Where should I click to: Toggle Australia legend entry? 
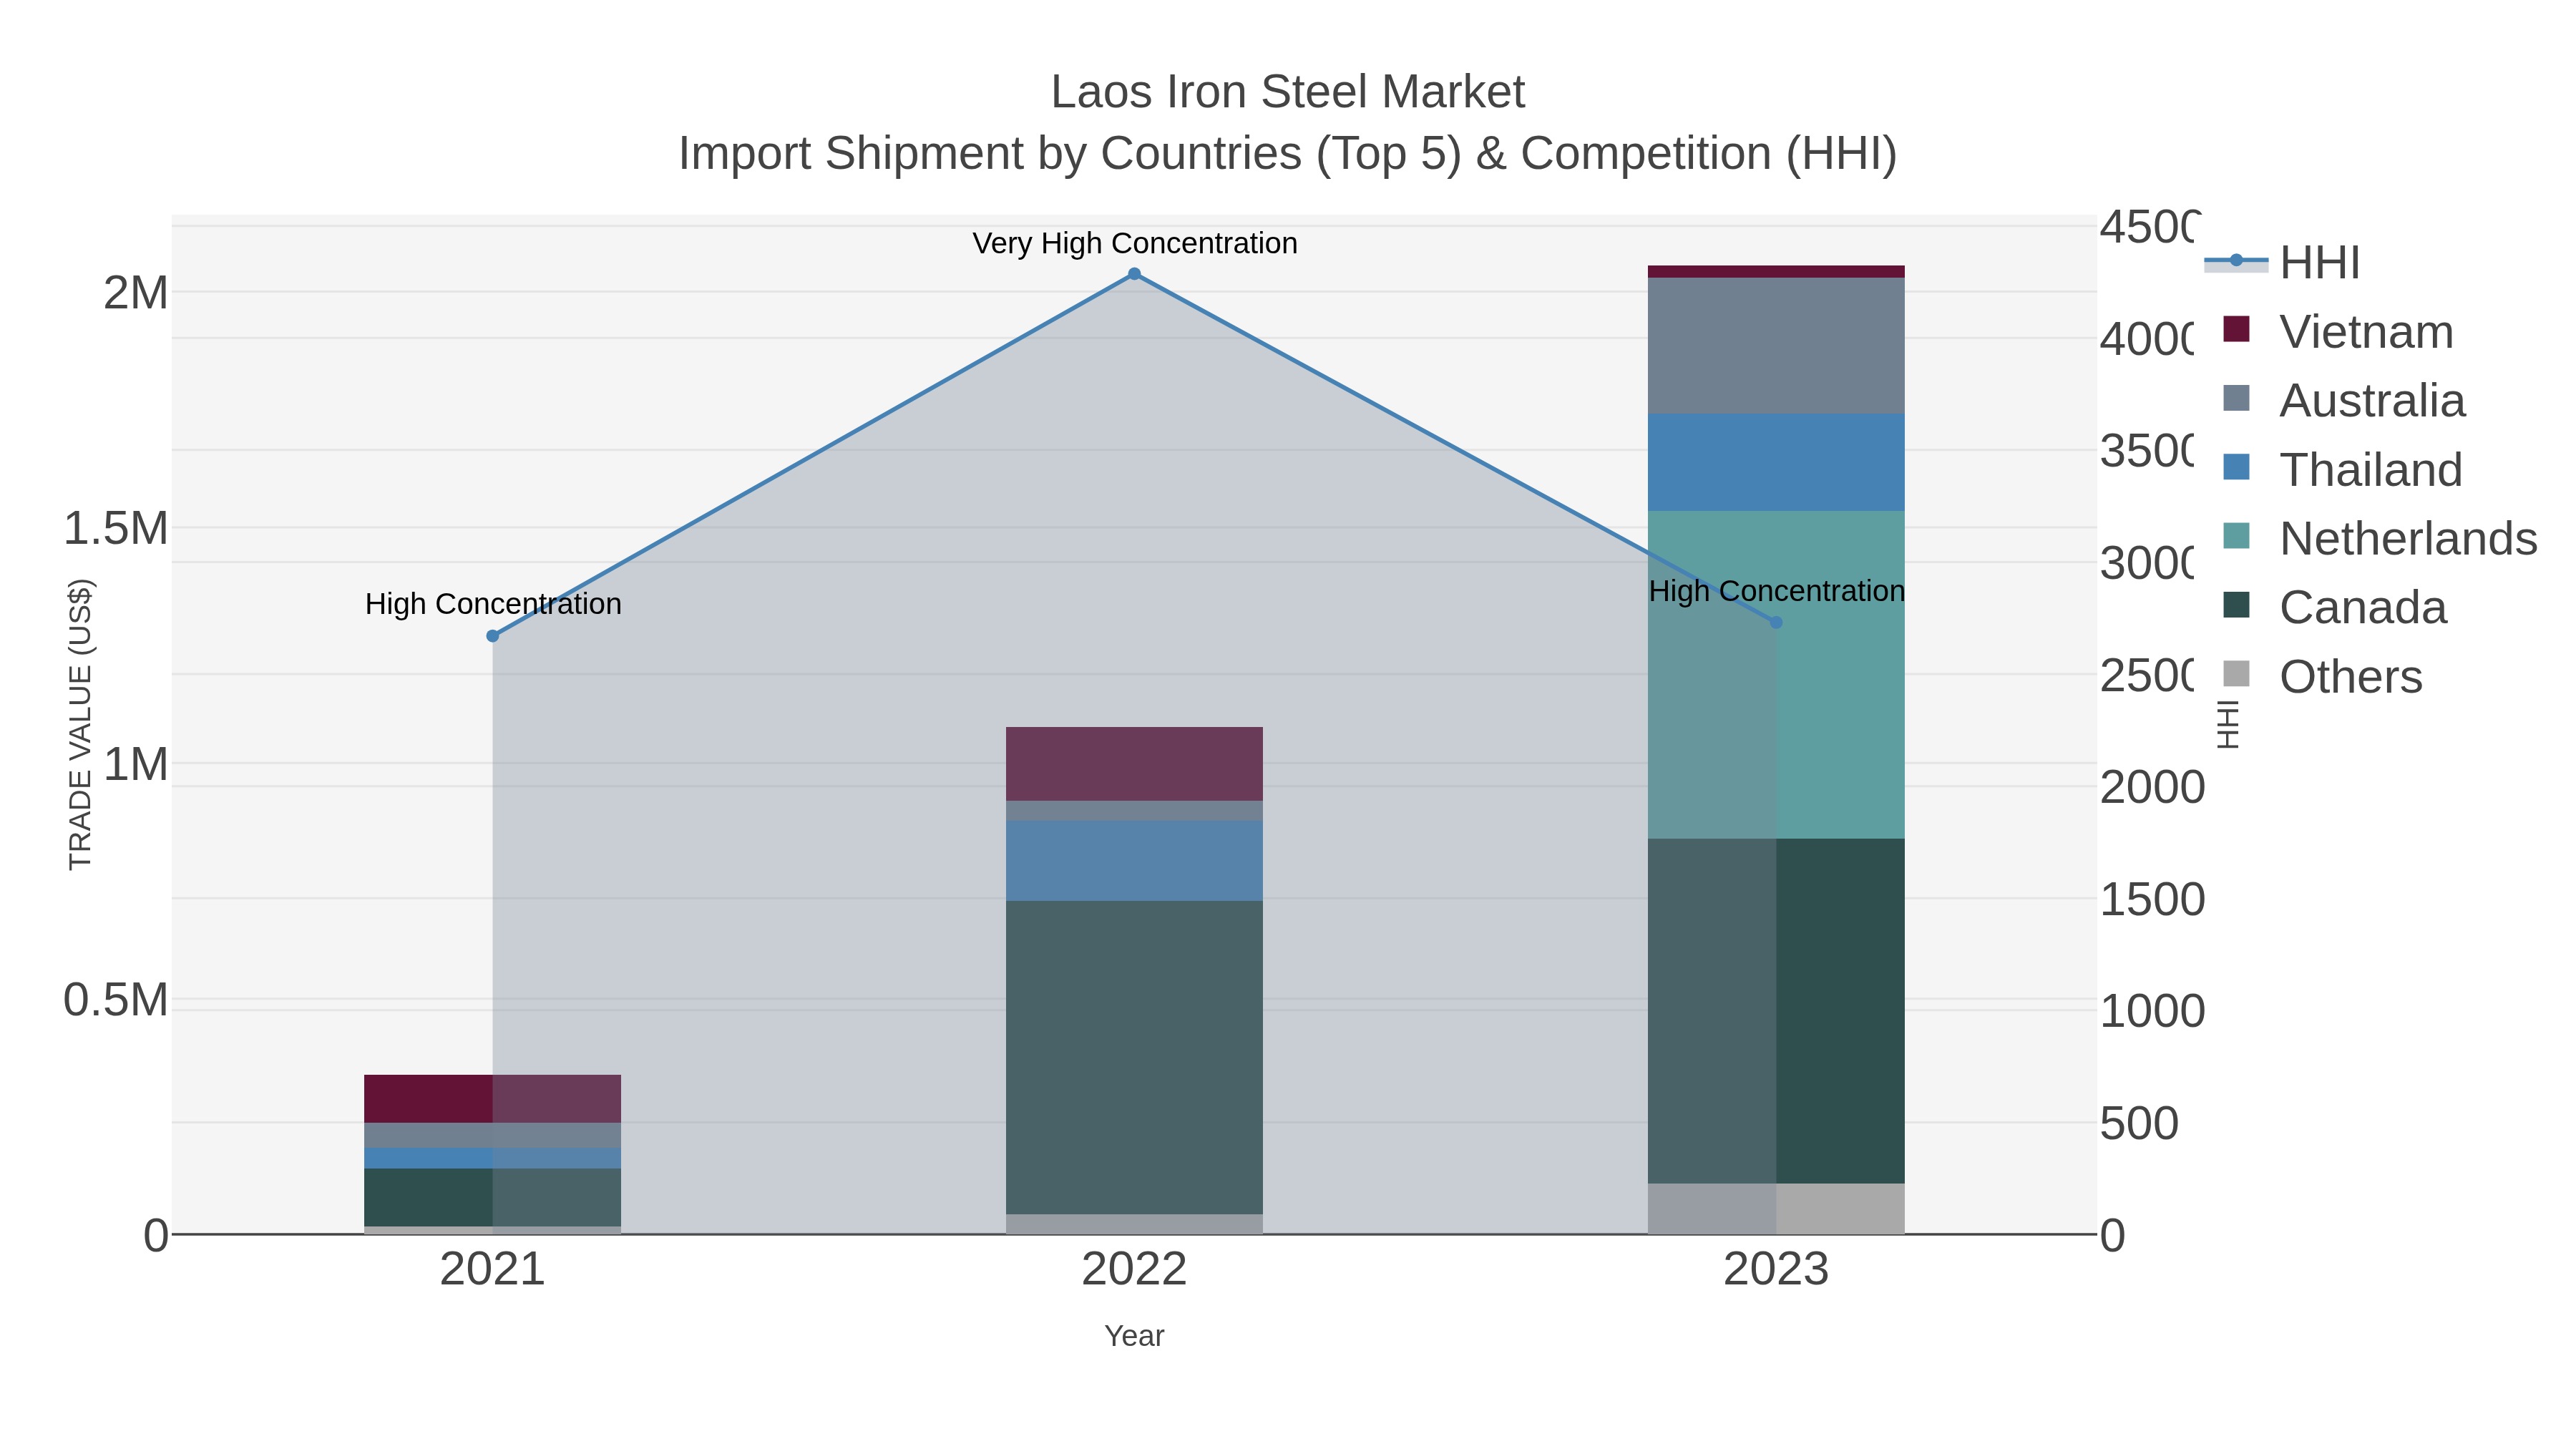tap(2344, 401)
